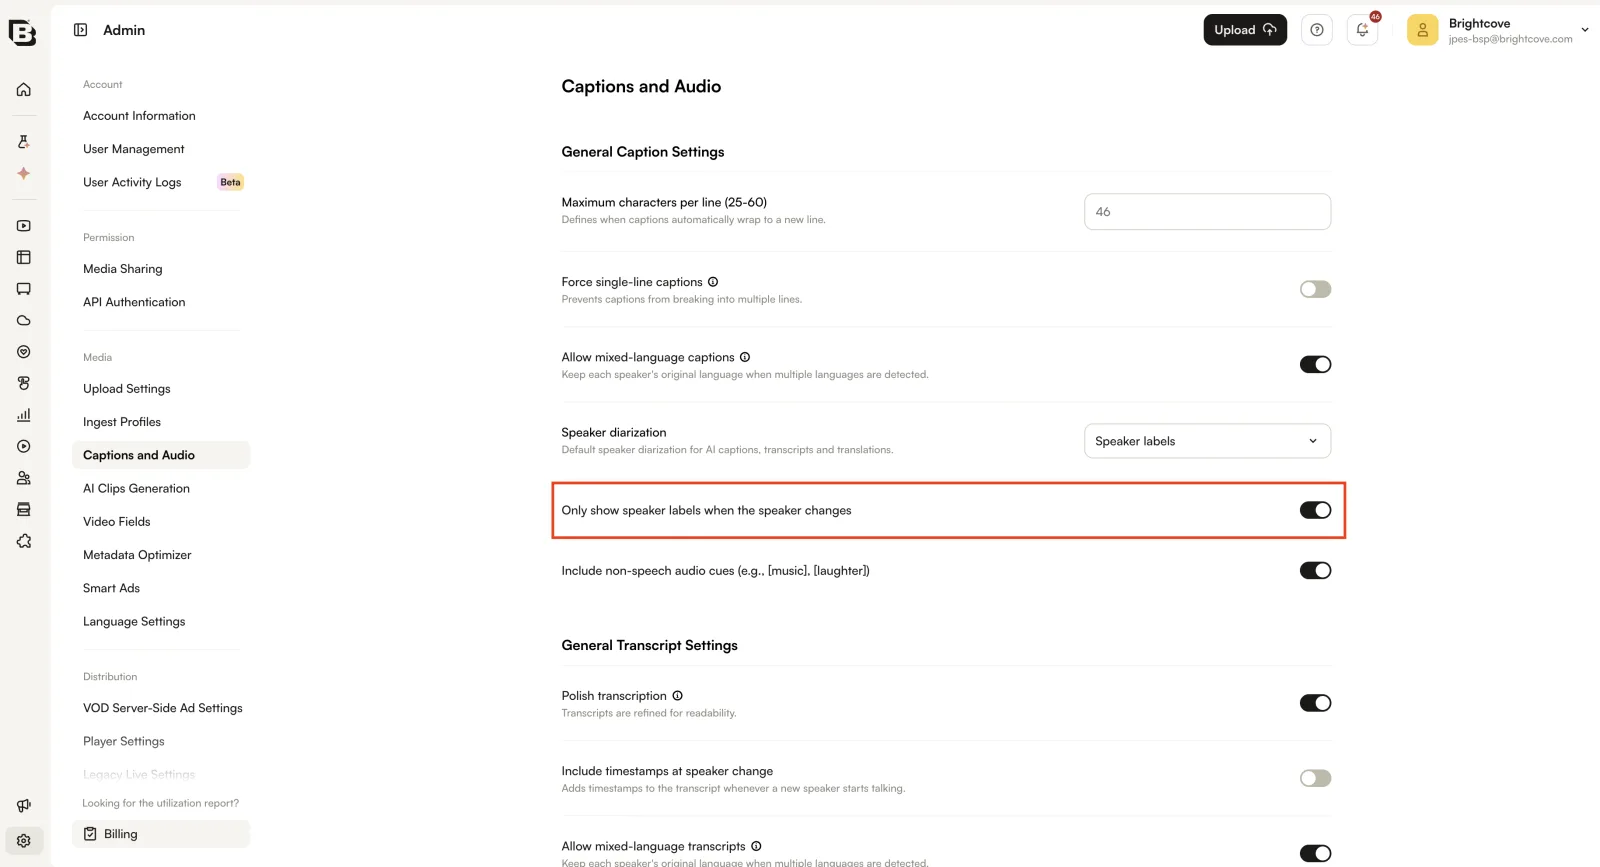The height and width of the screenshot is (867, 1600).
Task: Go to User Management
Action: 134,149
